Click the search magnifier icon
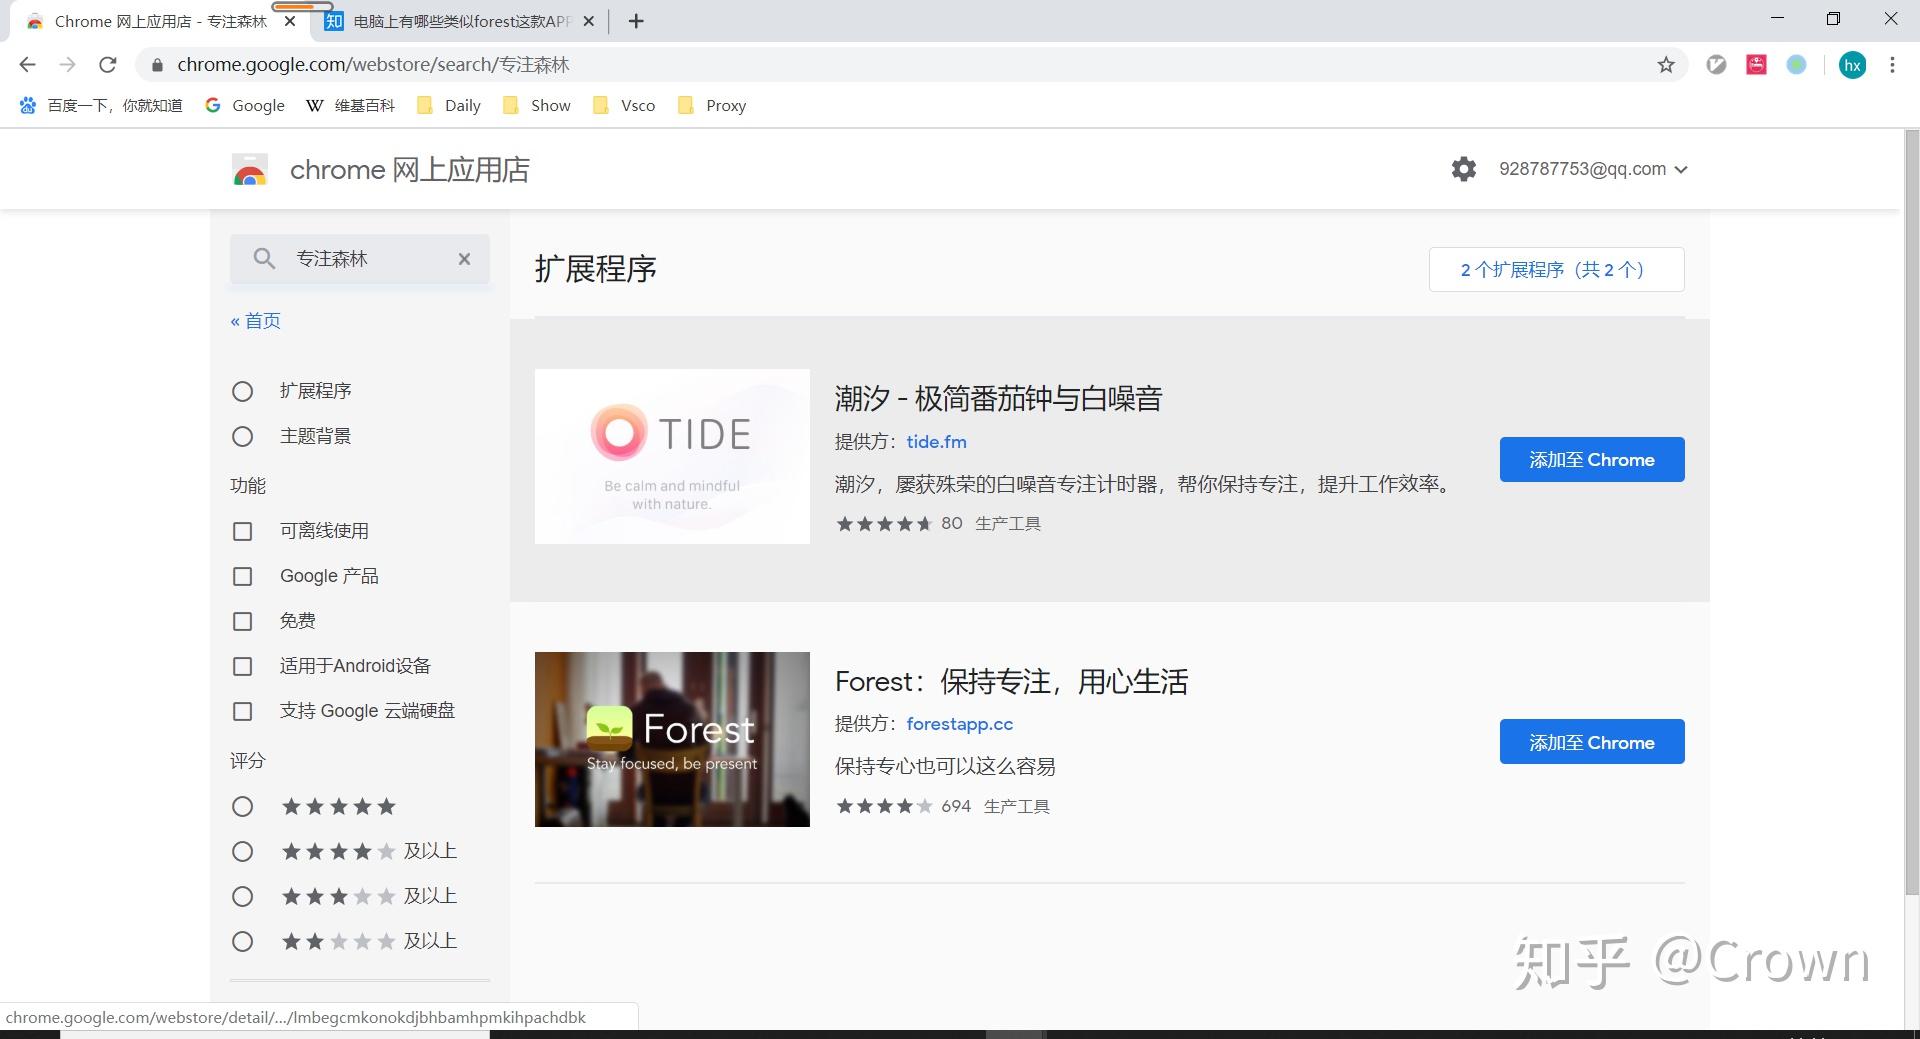 pyautogui.click(x=264, y=259)
